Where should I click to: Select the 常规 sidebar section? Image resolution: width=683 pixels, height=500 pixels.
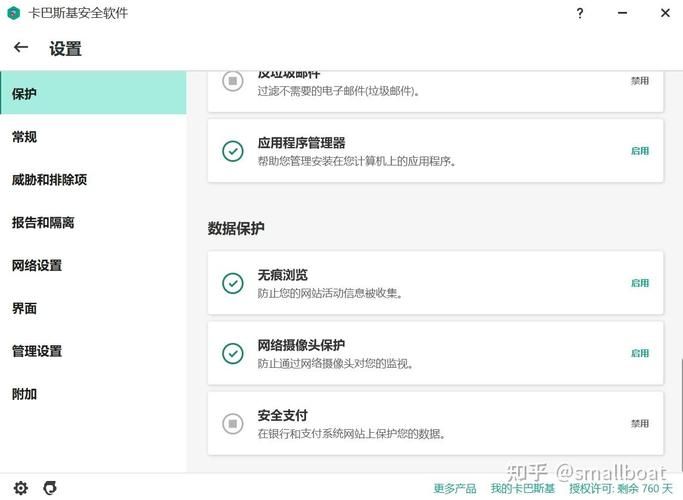pos(93,137)
